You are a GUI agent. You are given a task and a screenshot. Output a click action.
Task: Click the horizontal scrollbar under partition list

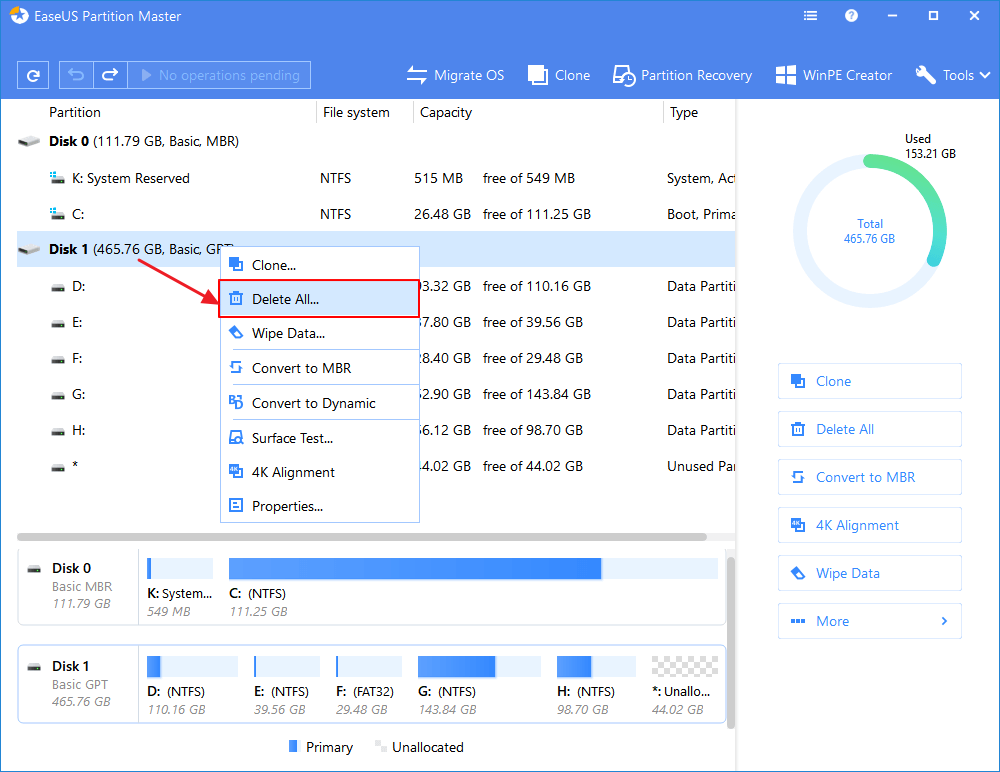click(362, 537)
